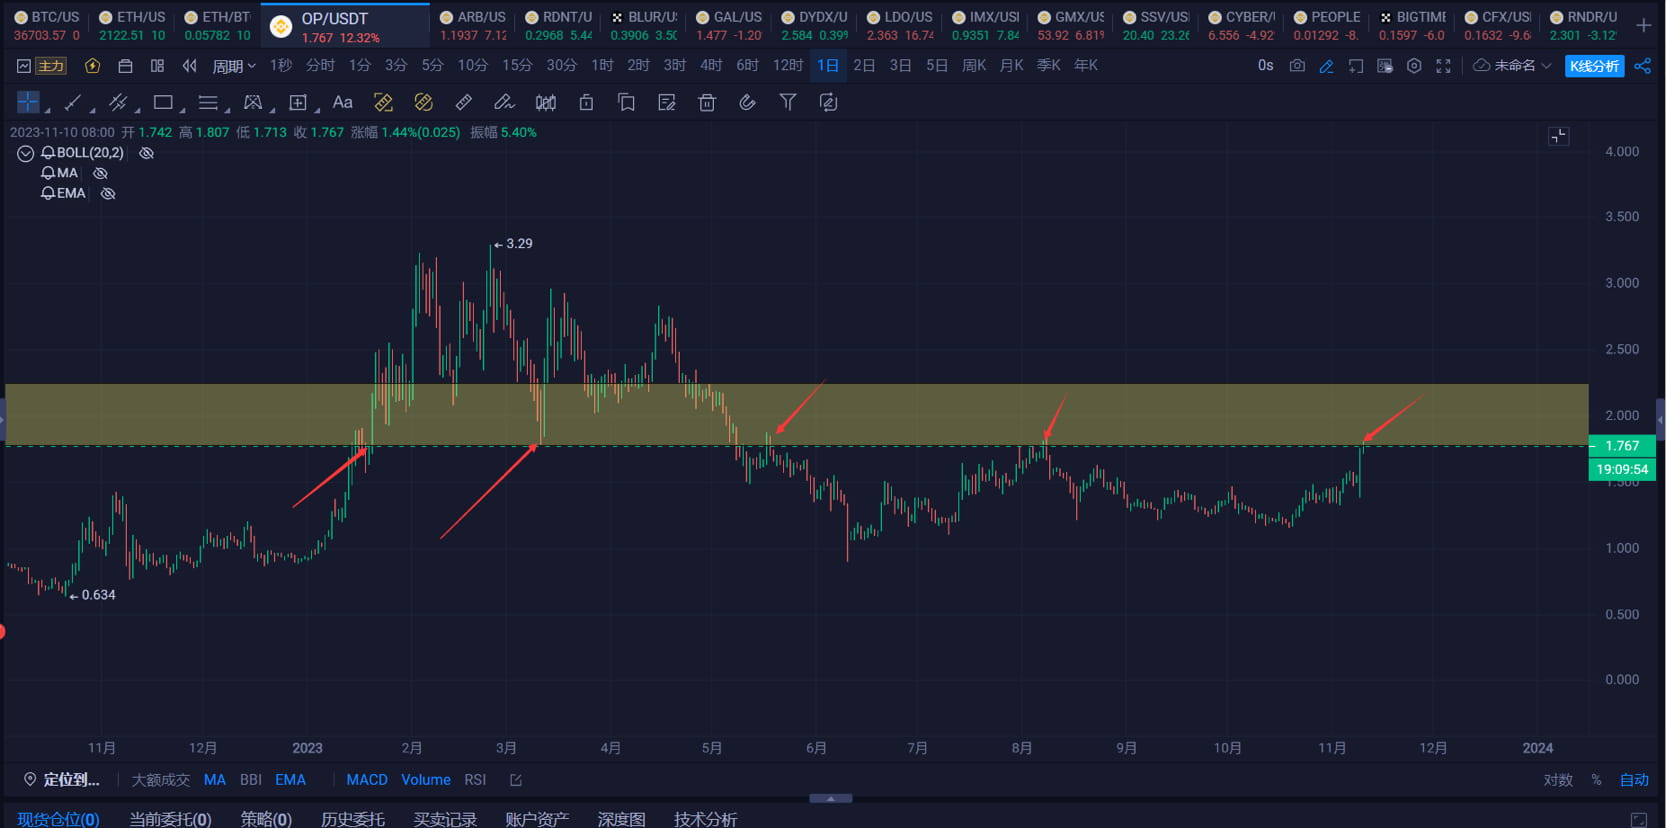The image size is (1666, 828).
Task: Select the pattern drawing tool
Action: (x=253, y=102)
